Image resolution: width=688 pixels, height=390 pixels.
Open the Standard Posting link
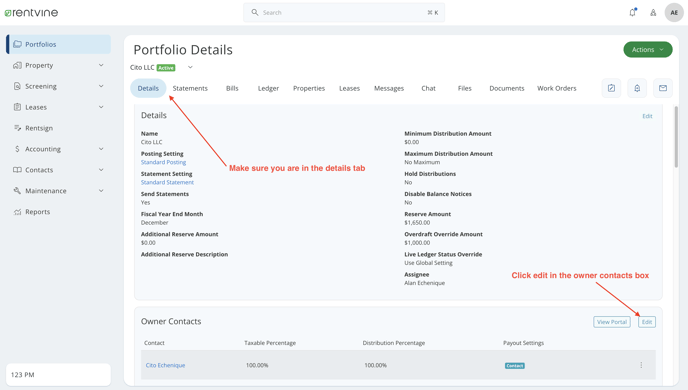tap(163, 162)
